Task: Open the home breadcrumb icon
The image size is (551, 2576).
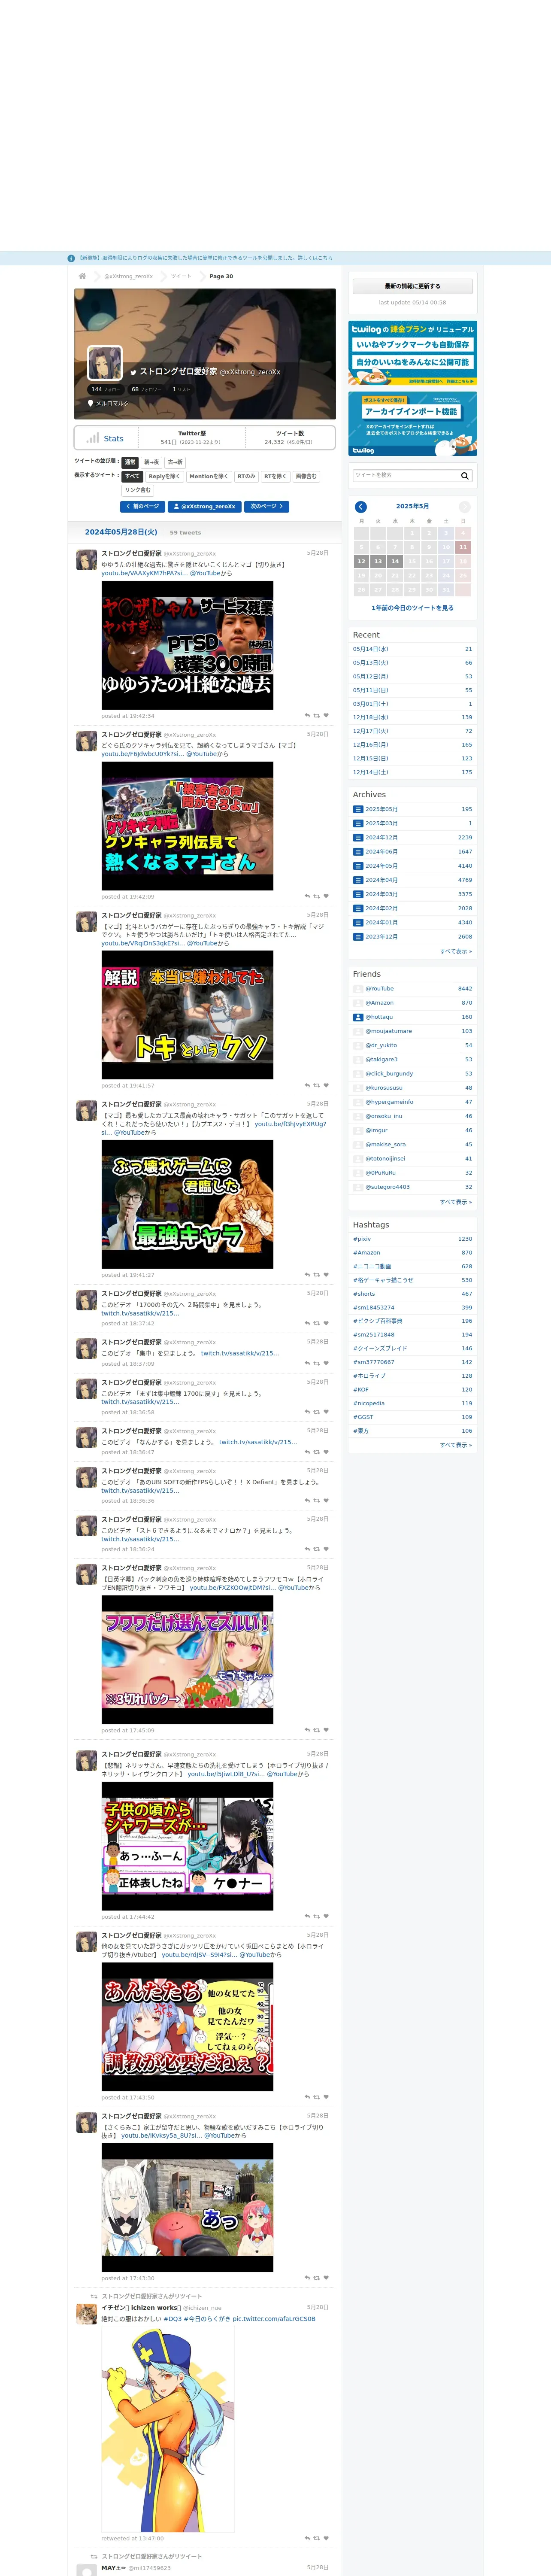Action: (x=82, y=276)
